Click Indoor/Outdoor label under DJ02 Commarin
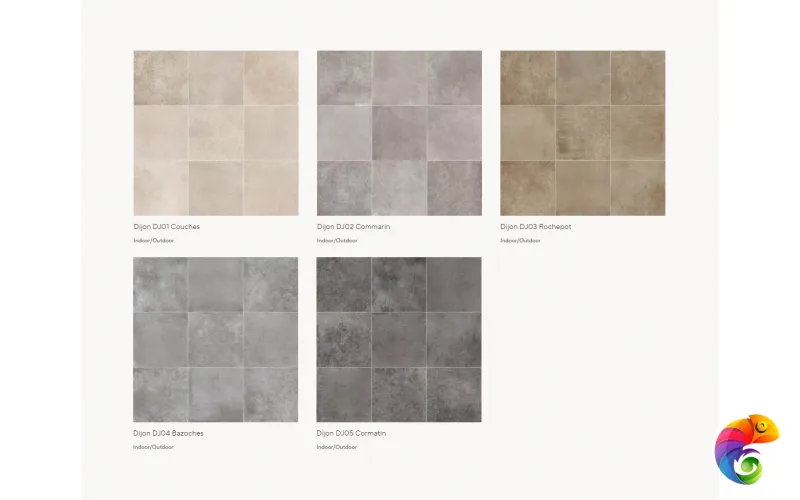This screenshot has height=500, width=800. (337, 241)
